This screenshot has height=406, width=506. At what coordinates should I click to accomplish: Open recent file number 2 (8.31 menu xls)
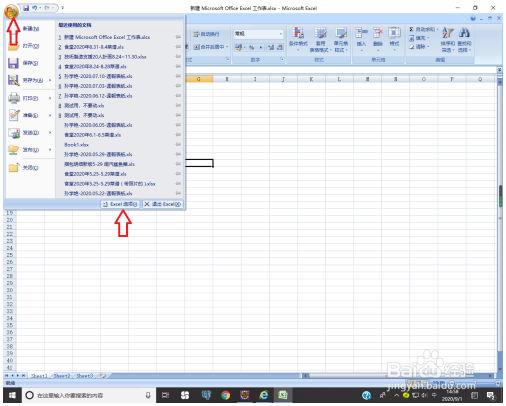click(94, 47)
